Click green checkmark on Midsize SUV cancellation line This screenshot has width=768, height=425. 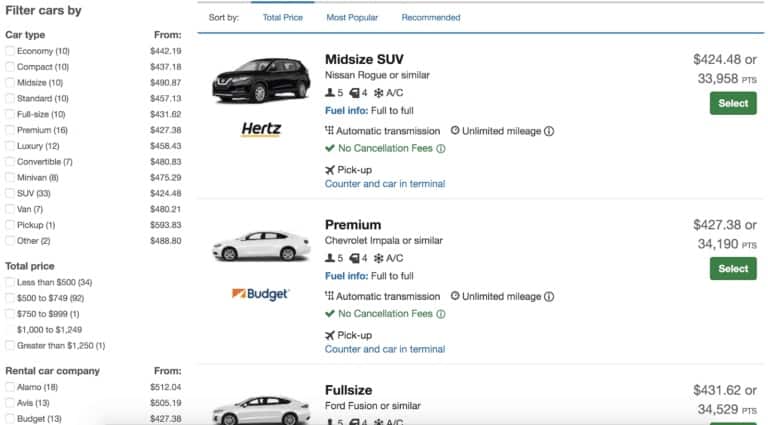tap(330, 148)
